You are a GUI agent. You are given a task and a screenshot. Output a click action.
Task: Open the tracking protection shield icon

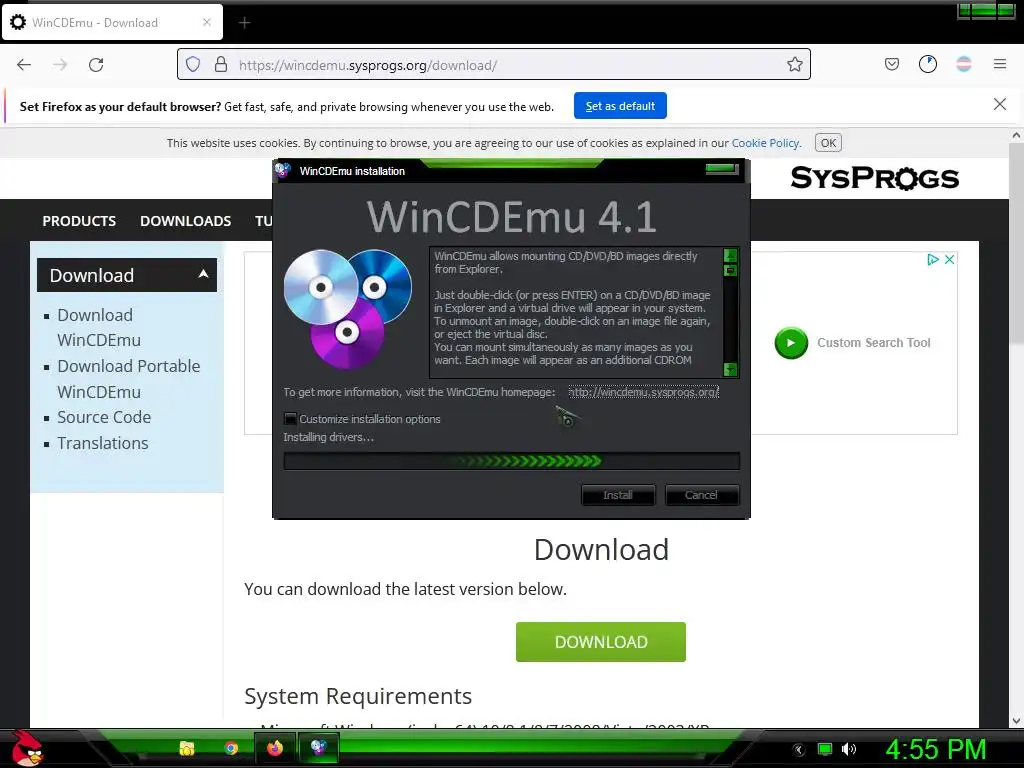(x=193, y=65)
